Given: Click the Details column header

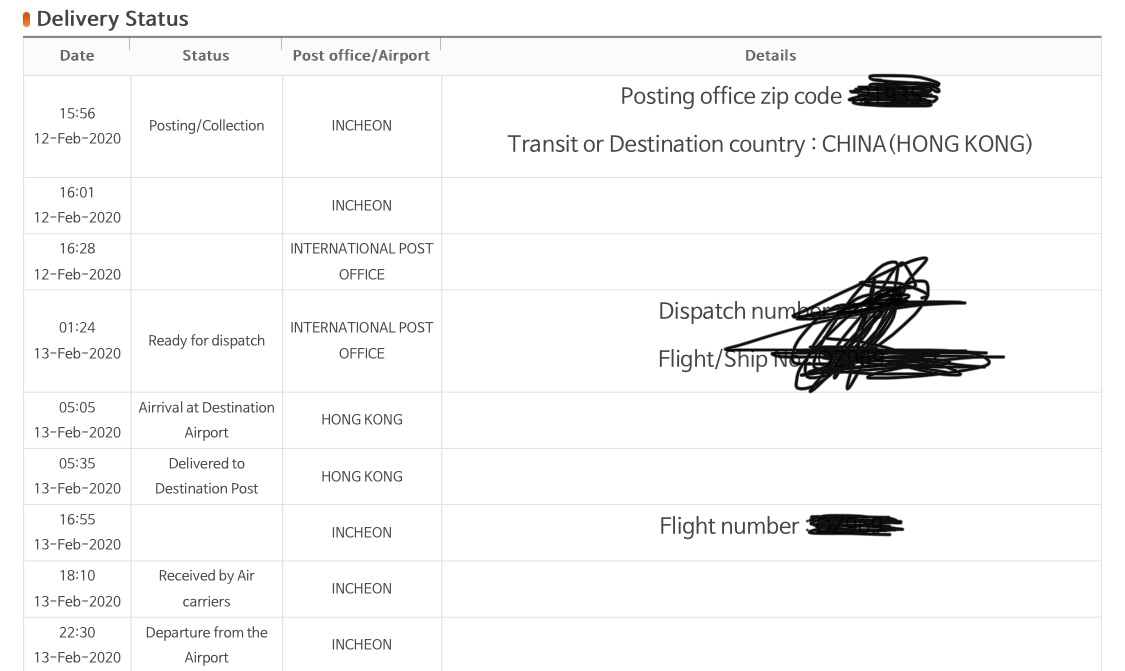Looking at the screenshot, I should (771, 55).
